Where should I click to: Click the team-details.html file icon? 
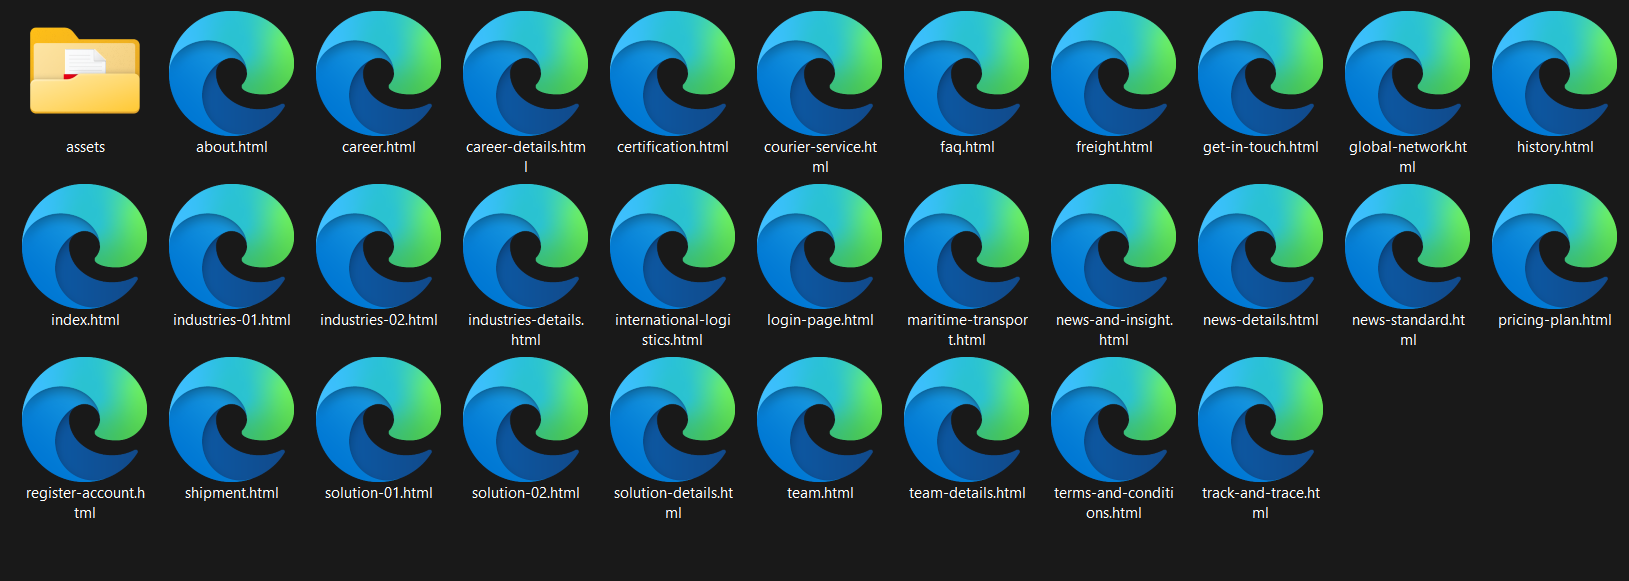point(967,419)
